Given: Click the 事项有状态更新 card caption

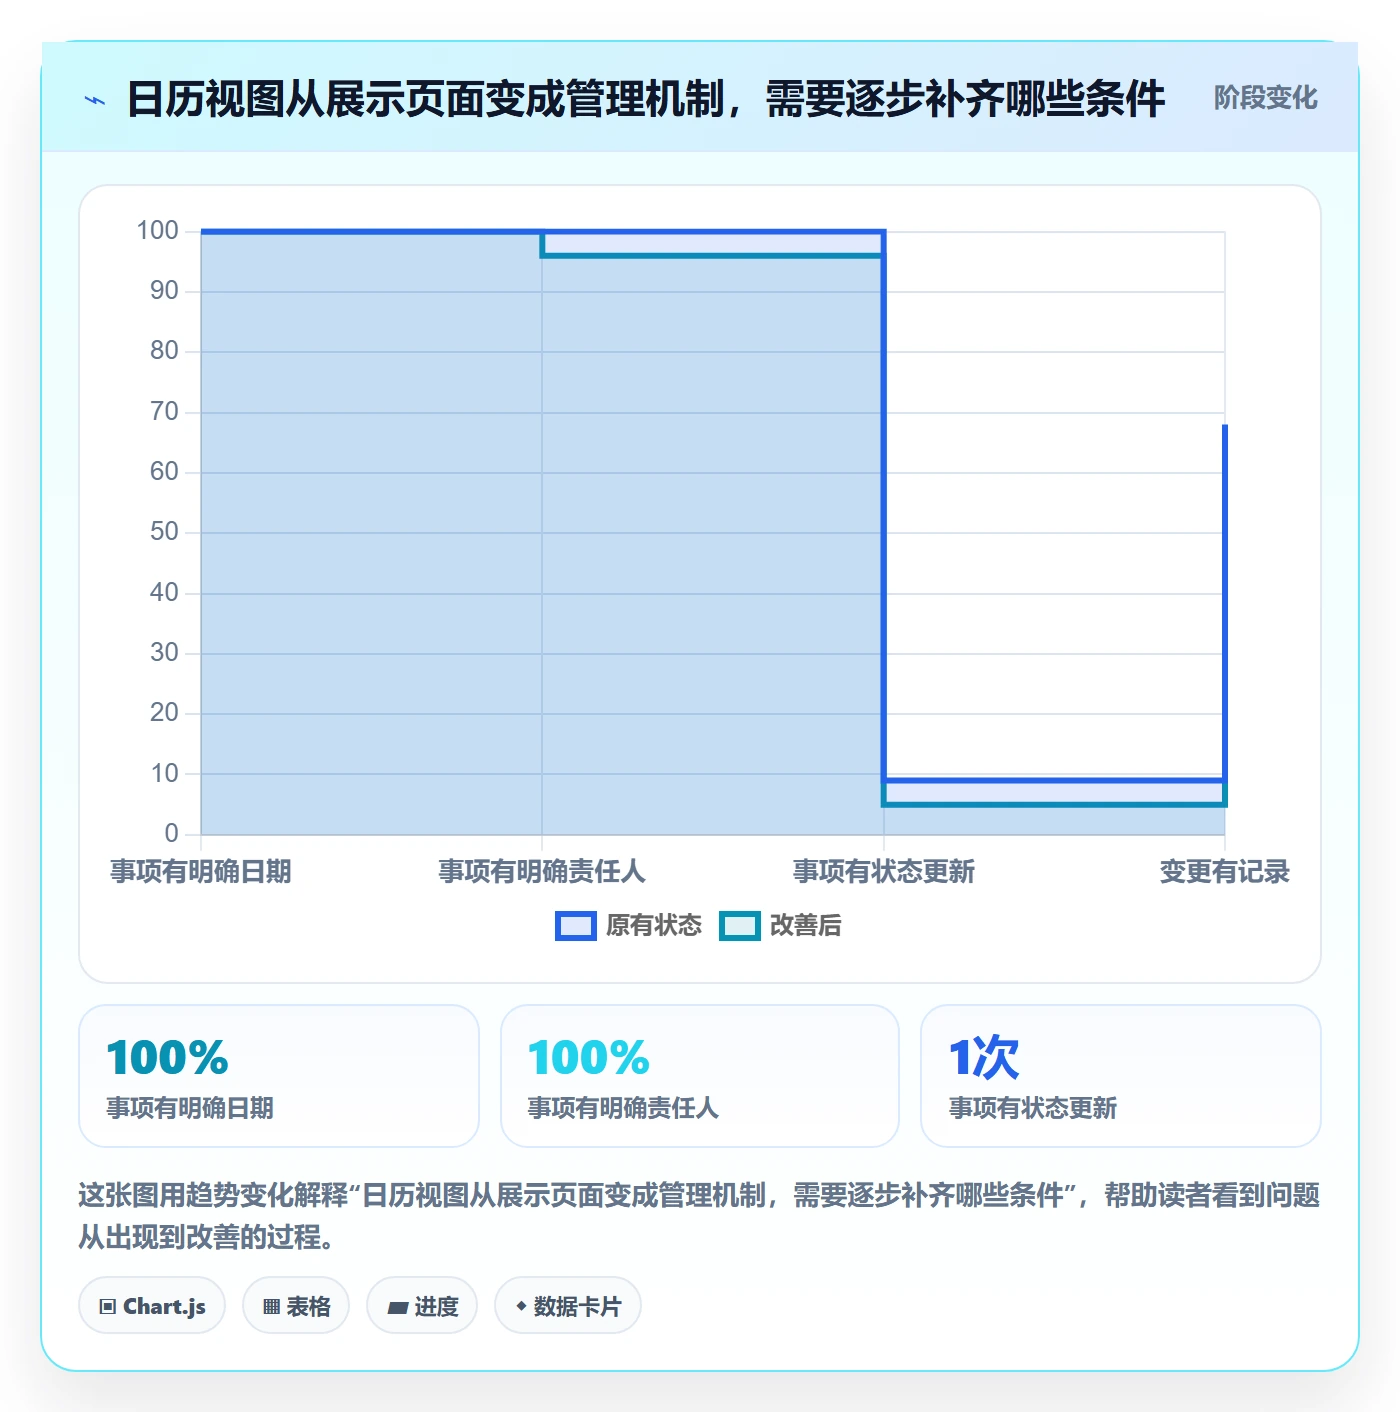Looking at the screenshot, I should [1033, 1108].
